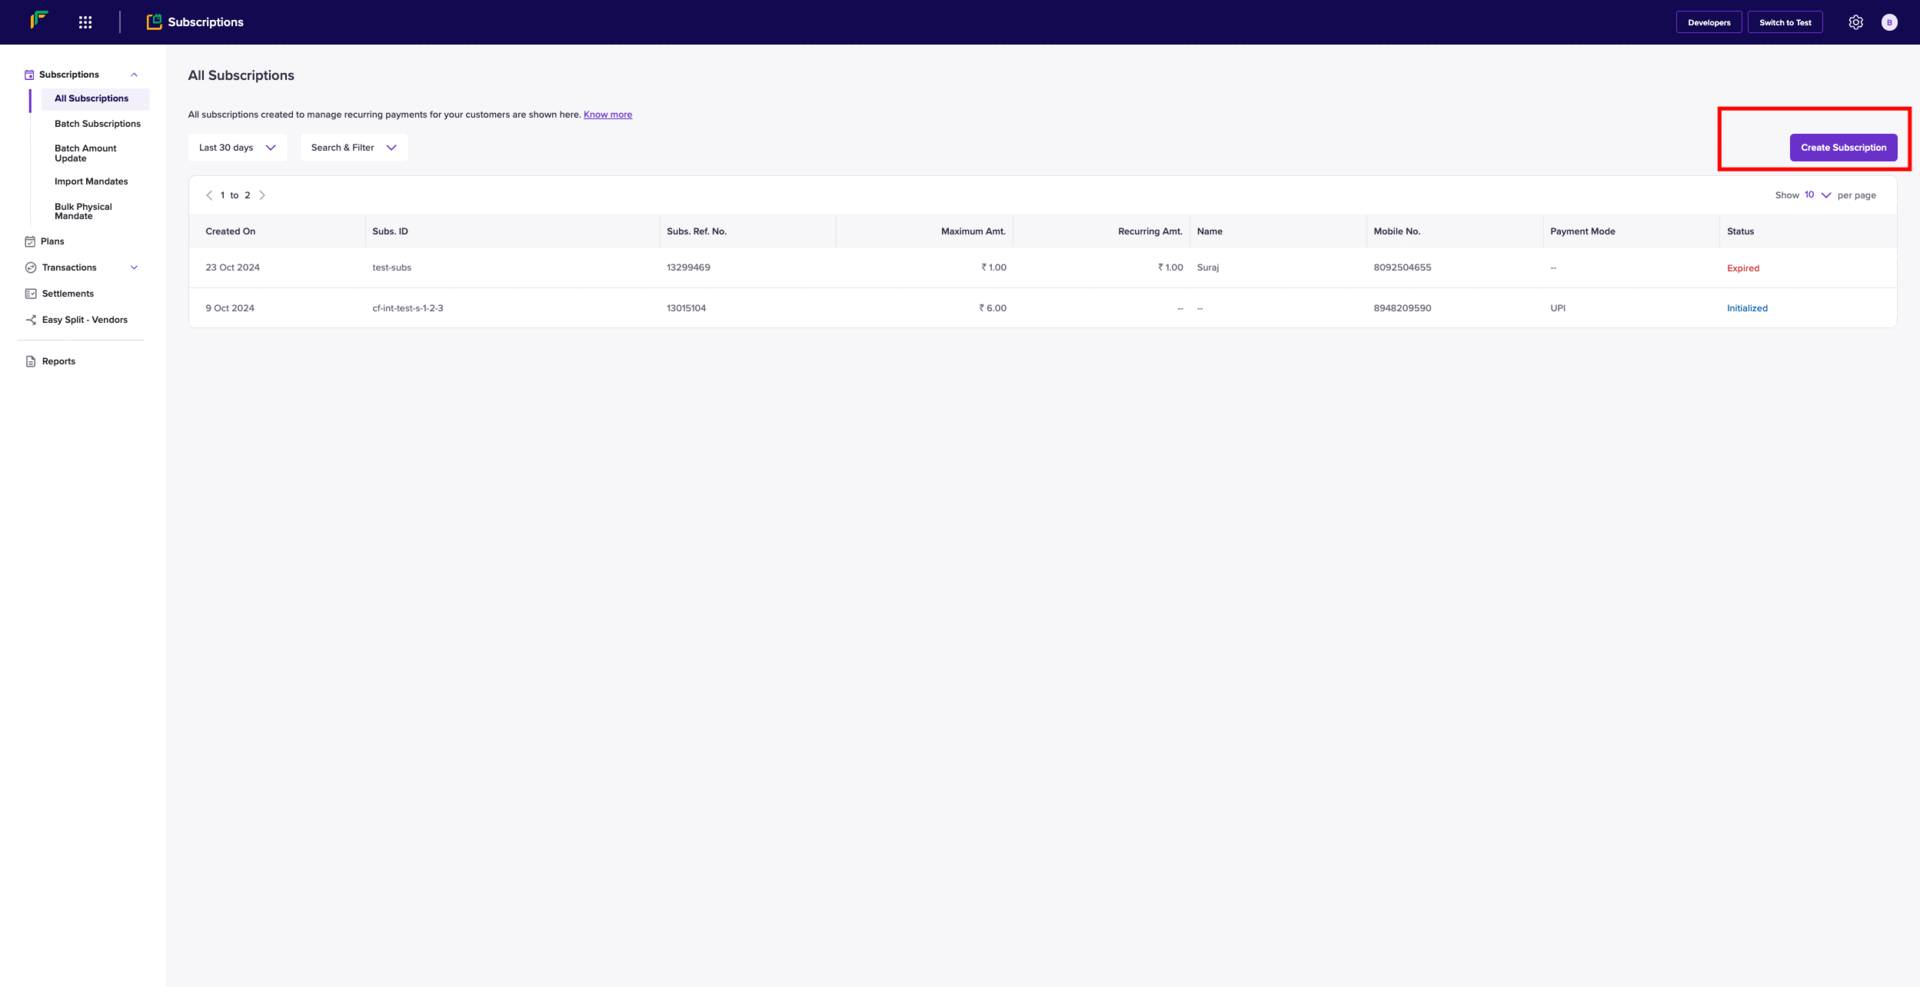Go to next page arrow

coord(262,195)
